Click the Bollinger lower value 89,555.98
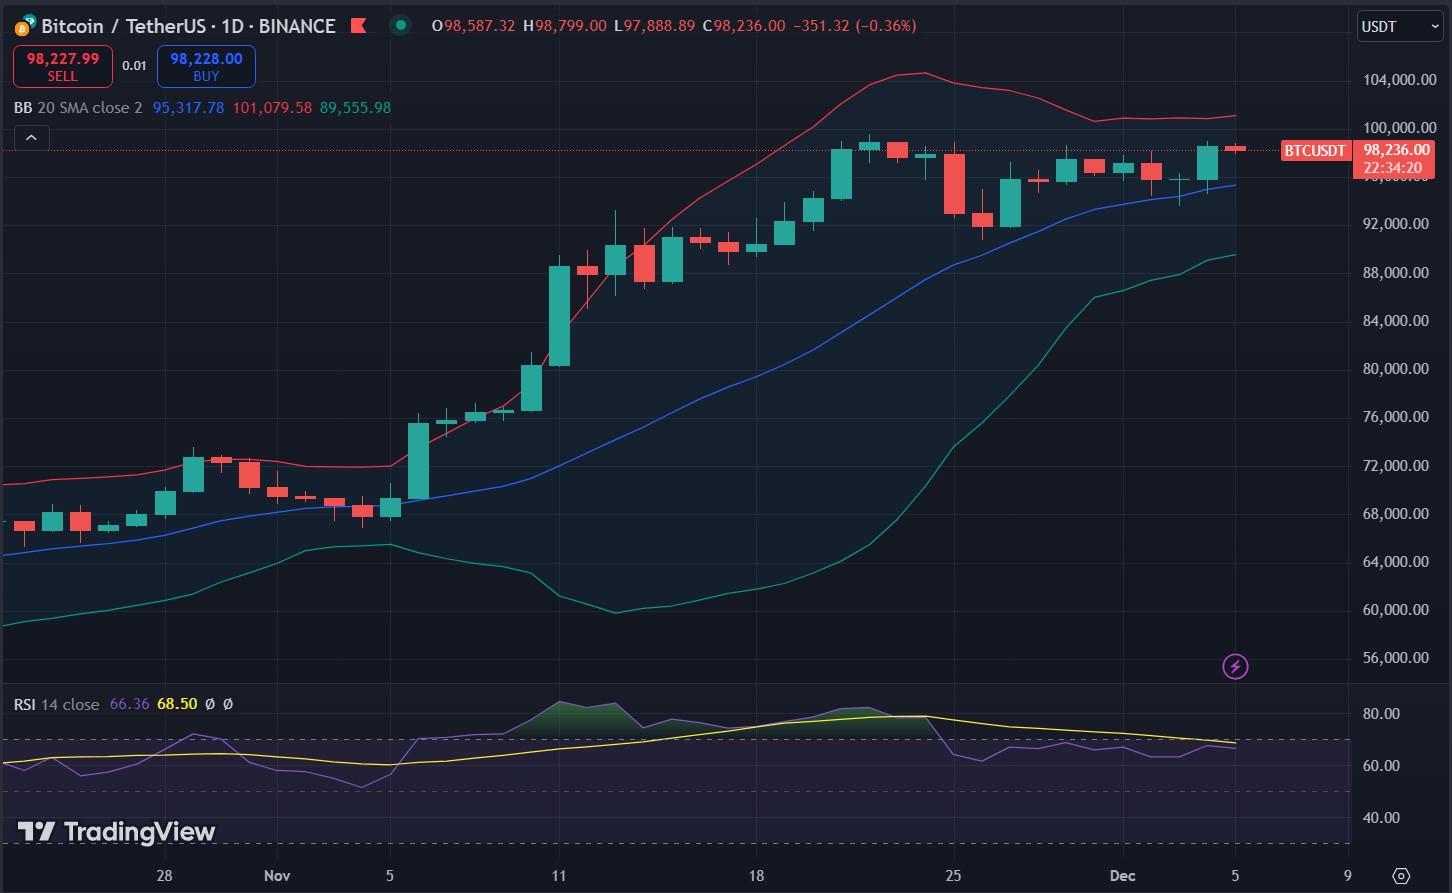 (355, 107)
